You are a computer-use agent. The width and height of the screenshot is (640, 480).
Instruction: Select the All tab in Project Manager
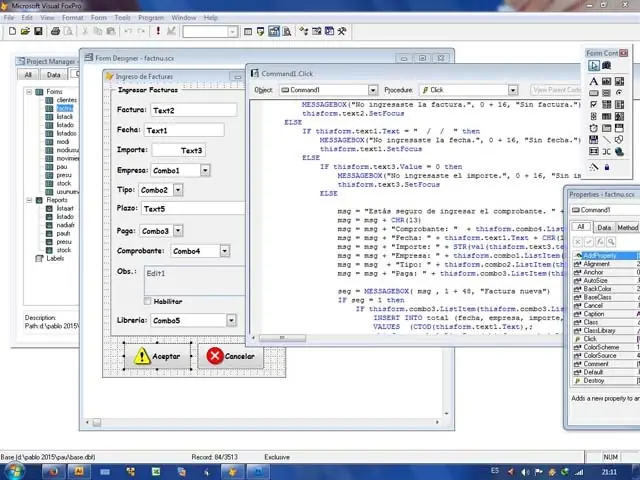28,75
